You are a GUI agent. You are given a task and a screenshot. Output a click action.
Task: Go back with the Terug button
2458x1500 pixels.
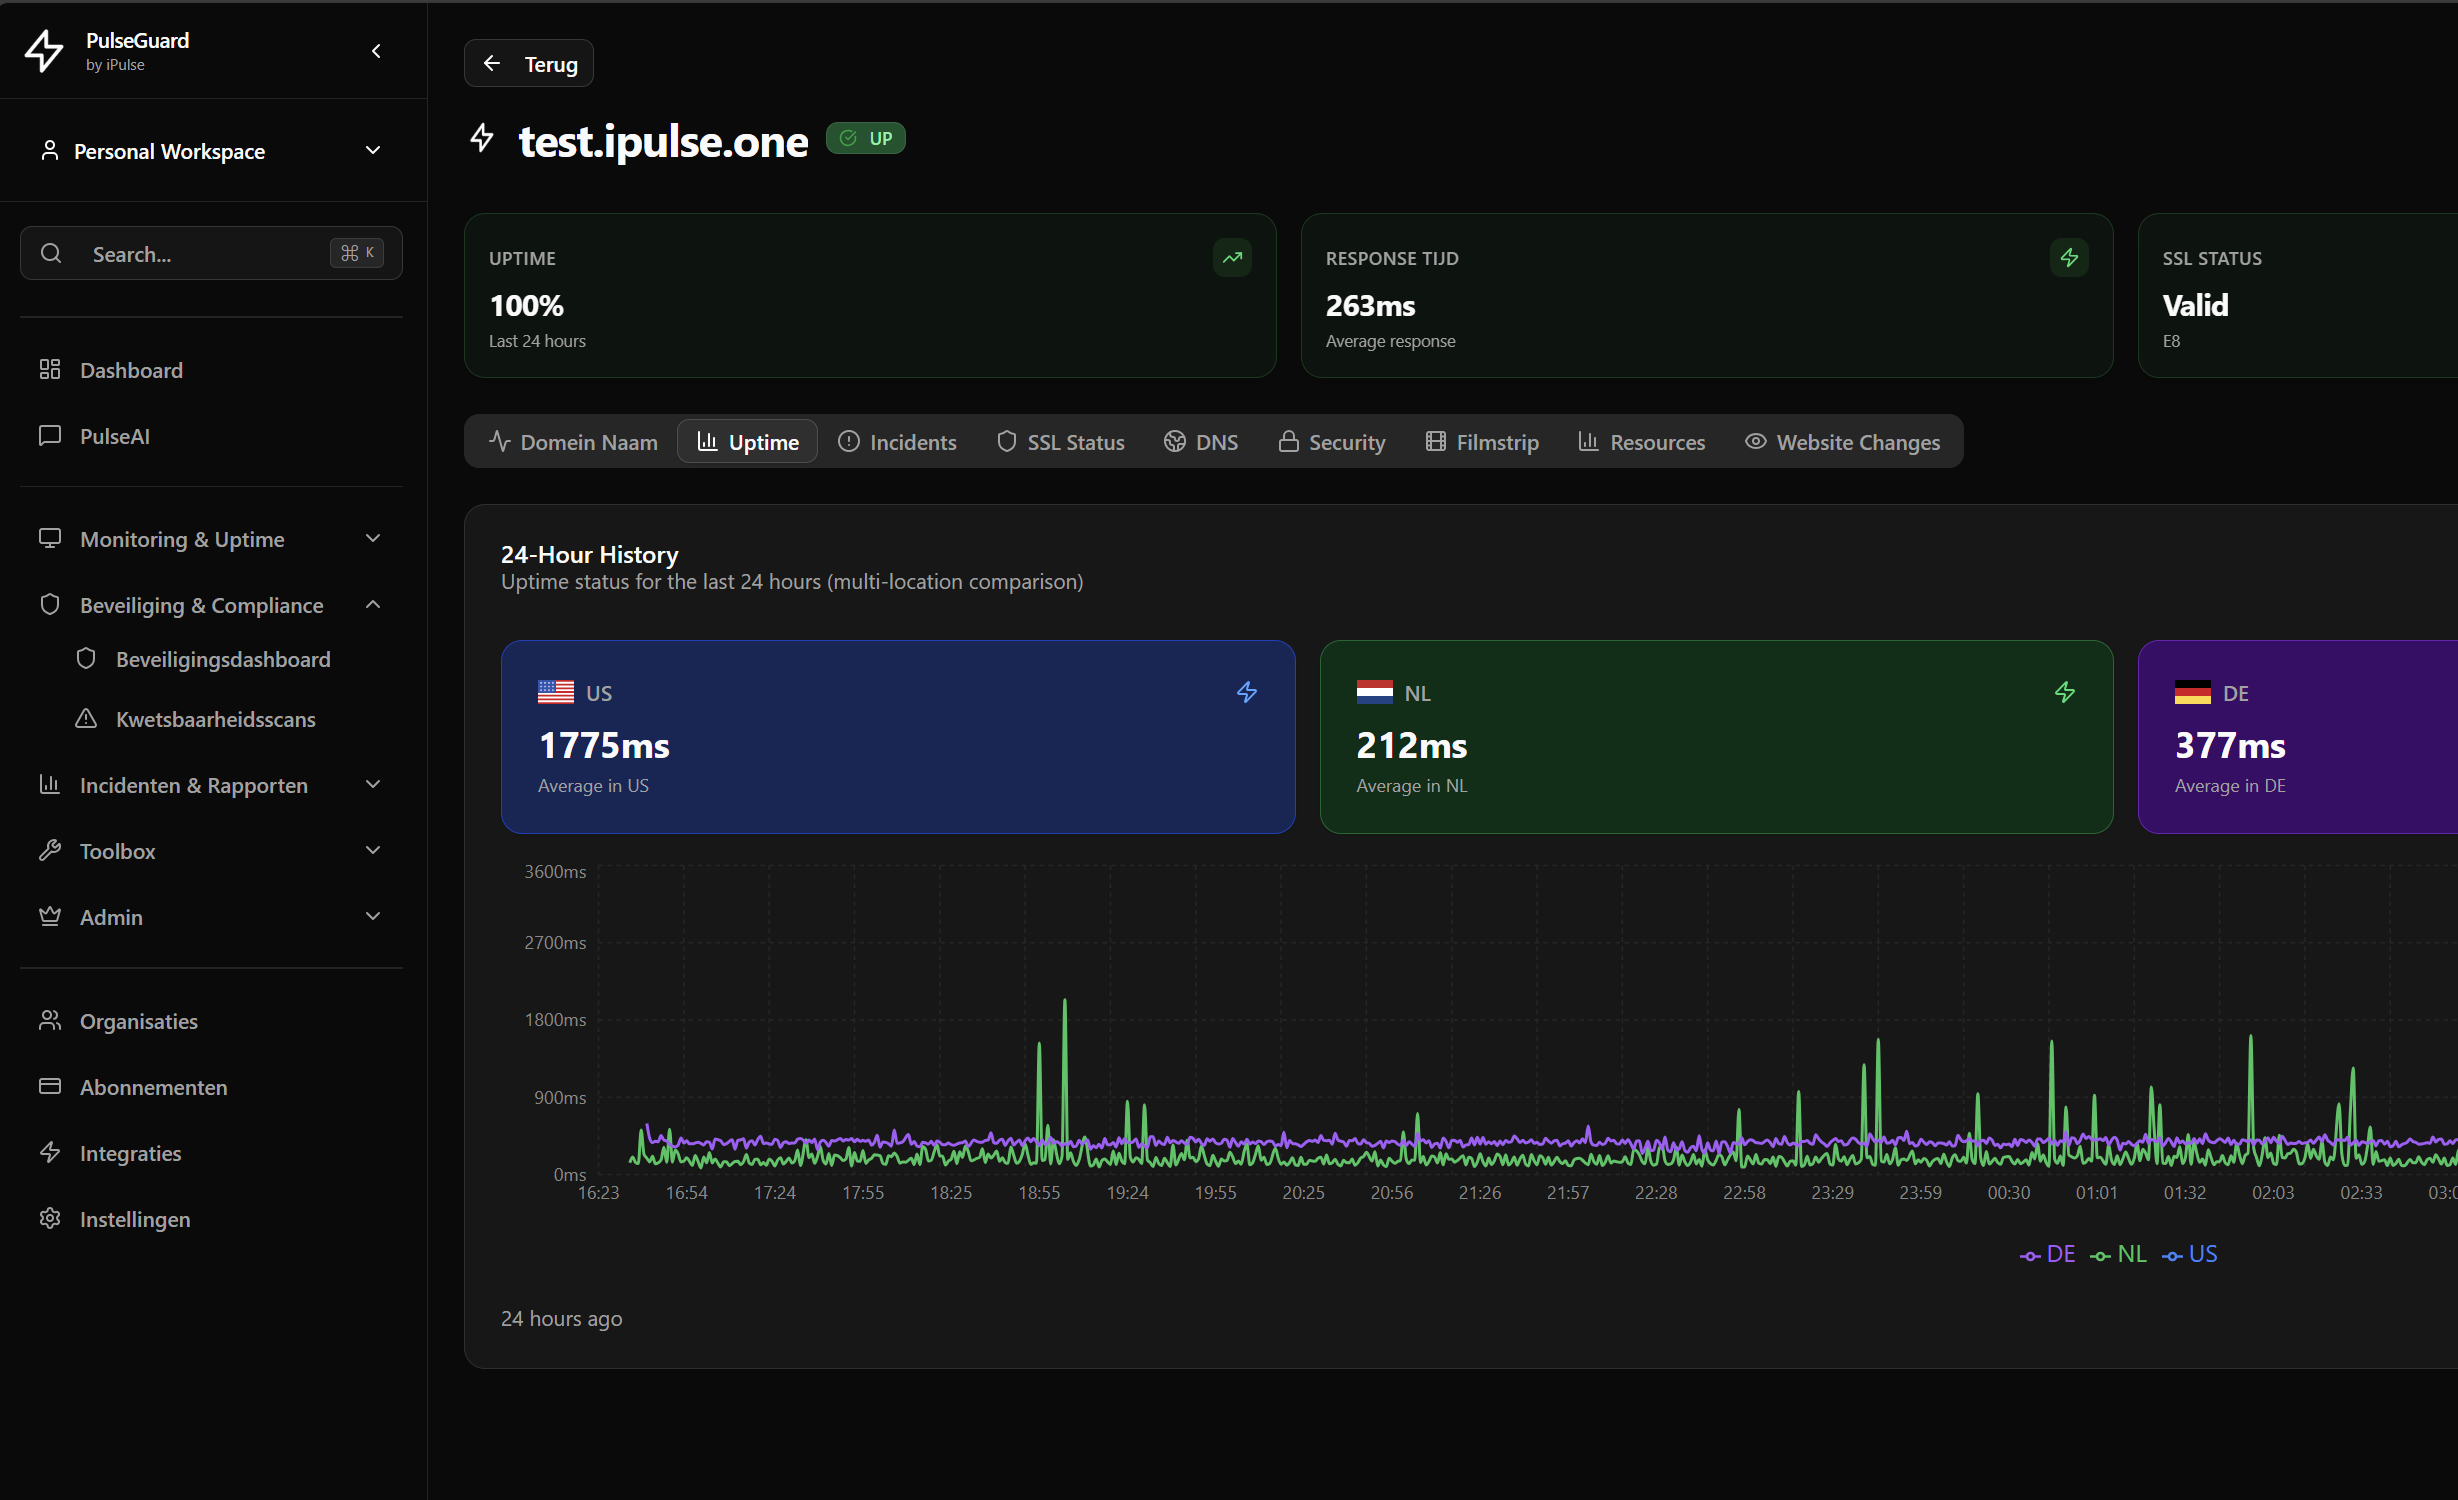point(529,63)
